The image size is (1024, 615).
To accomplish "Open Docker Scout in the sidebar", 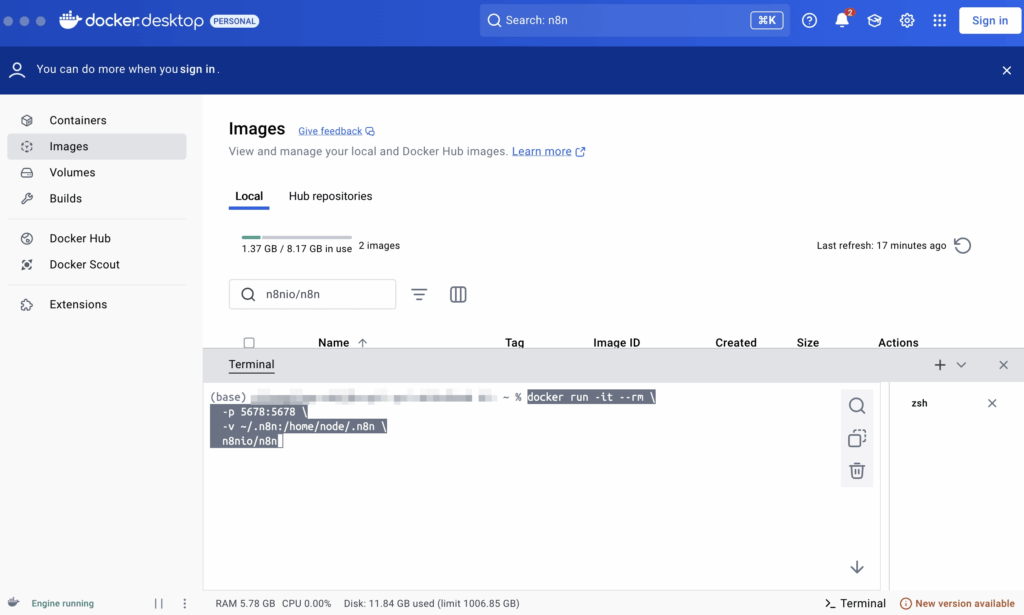I will (97, 264).
